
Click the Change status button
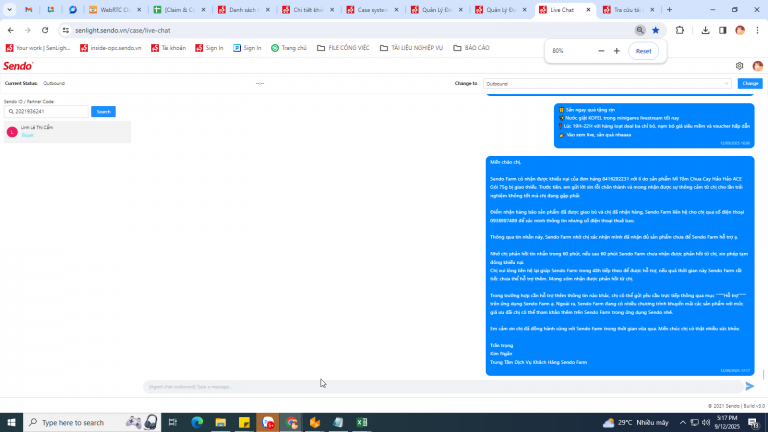tap(750, 84)
